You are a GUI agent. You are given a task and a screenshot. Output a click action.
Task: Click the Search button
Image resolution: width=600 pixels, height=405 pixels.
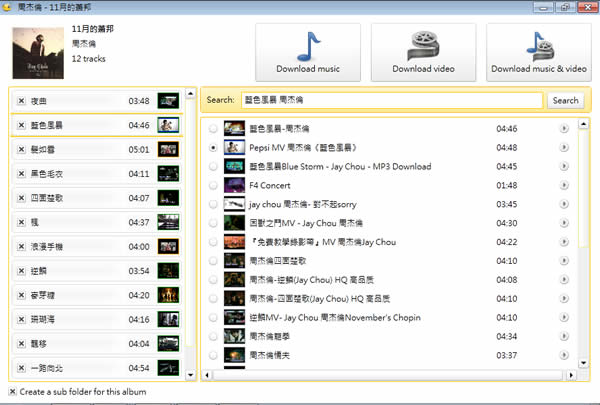(565, 100)
